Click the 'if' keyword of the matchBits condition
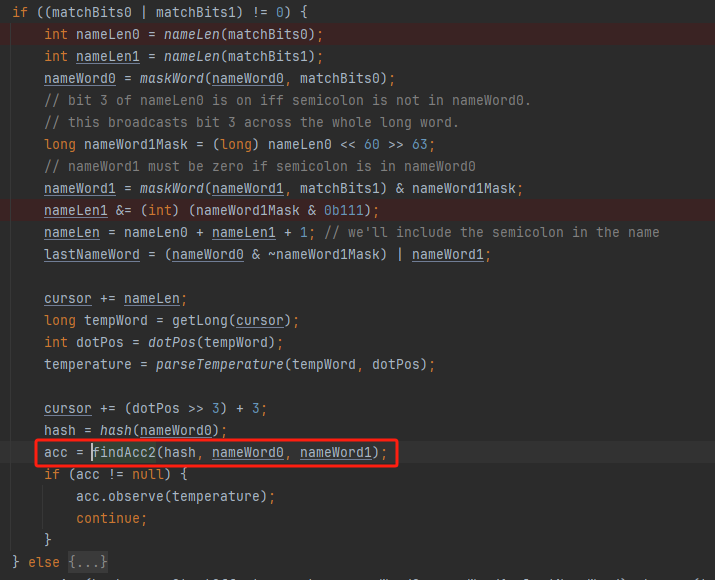The image size is (715, 580). click(20, 12)
